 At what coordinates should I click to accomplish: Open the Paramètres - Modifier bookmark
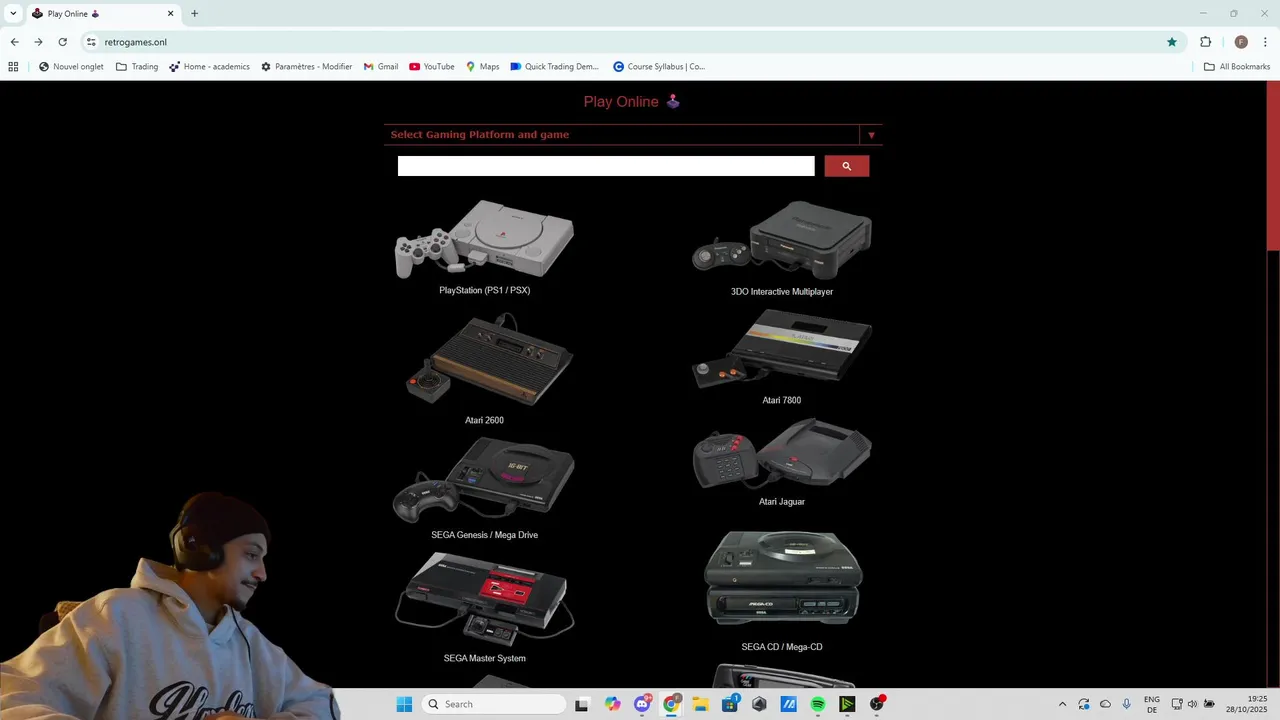point(306,67)
